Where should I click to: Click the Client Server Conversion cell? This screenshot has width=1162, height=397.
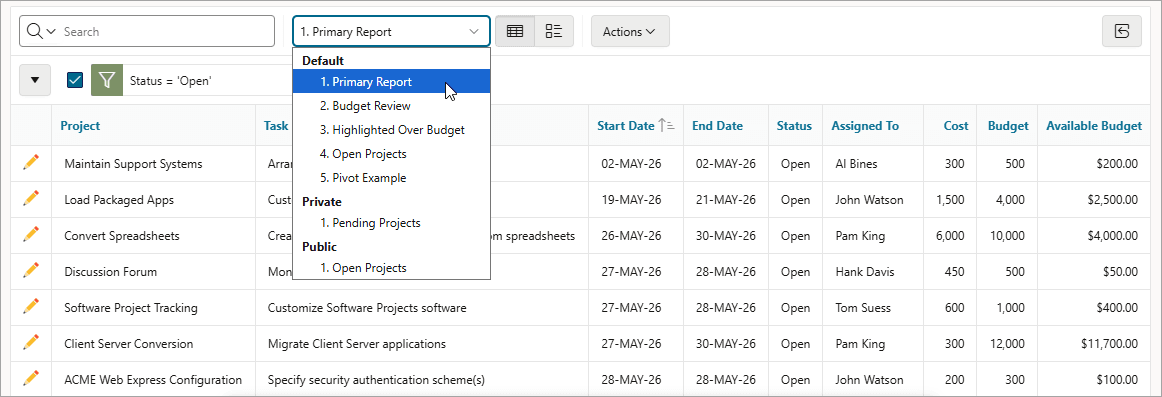point(153,344)
